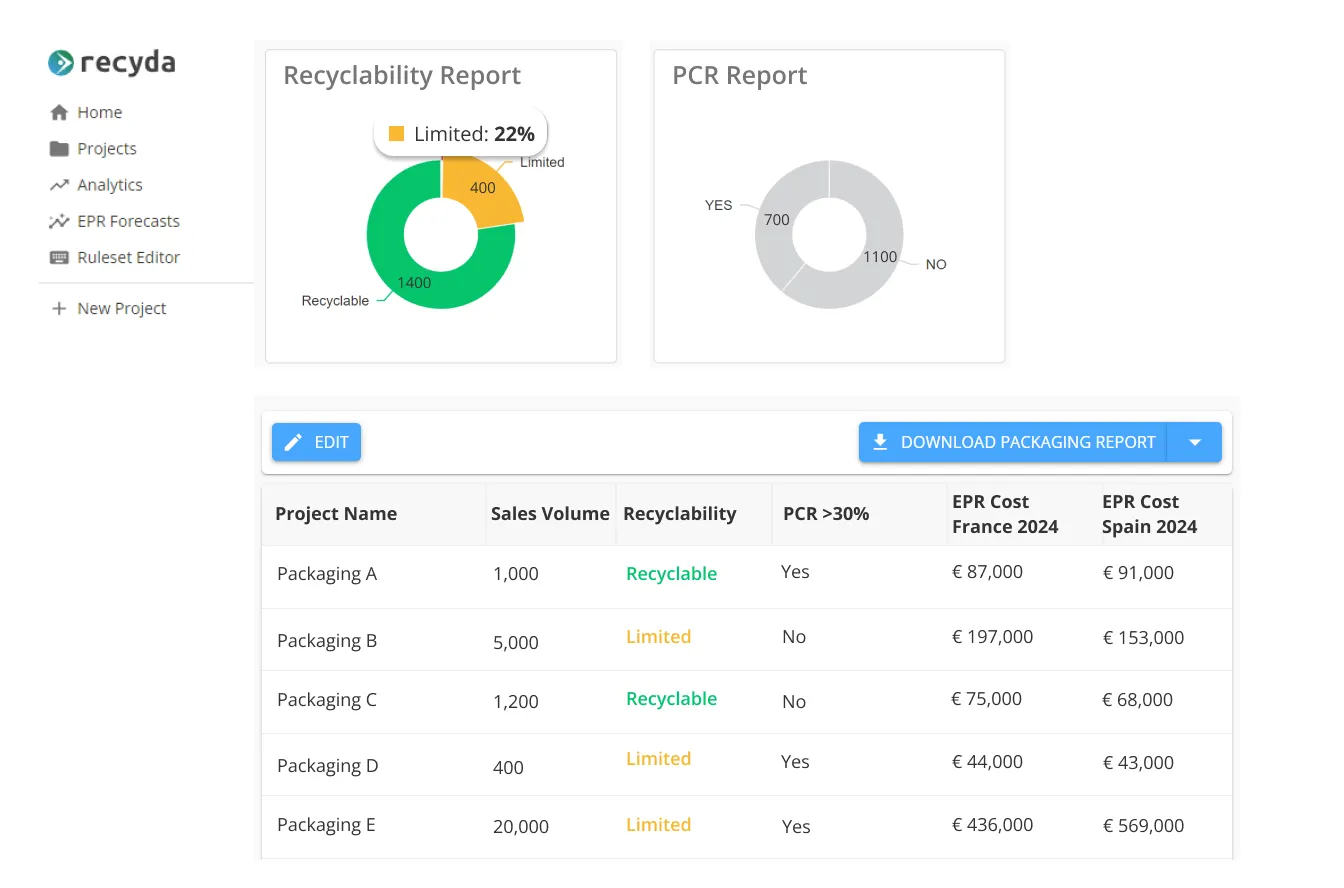Click the Ruleset Editor keyboard icon

click(x=59, y=257)
